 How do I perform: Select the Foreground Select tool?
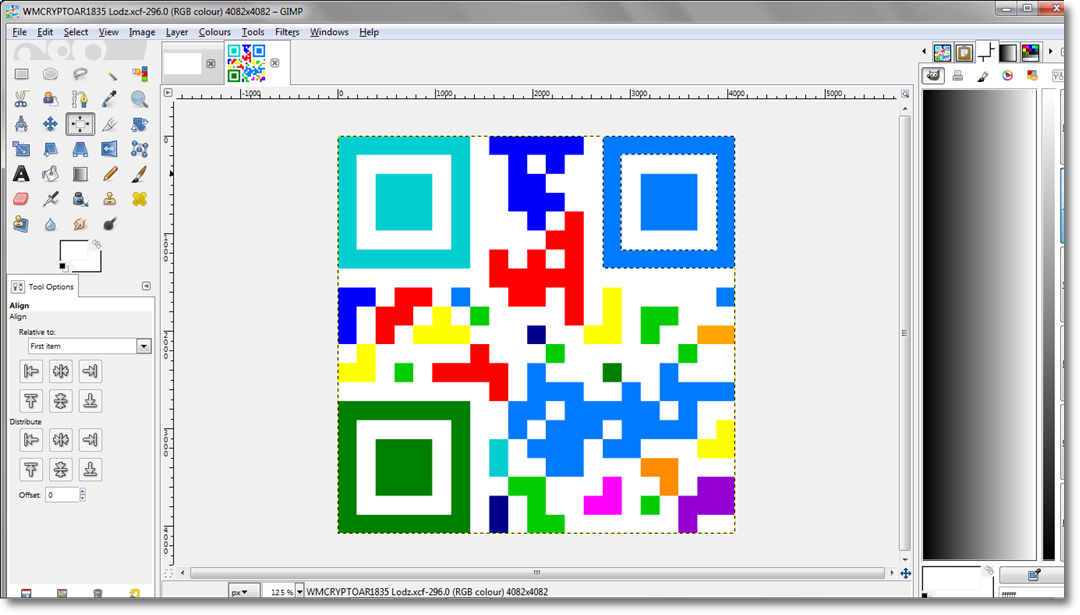point(50,99)
